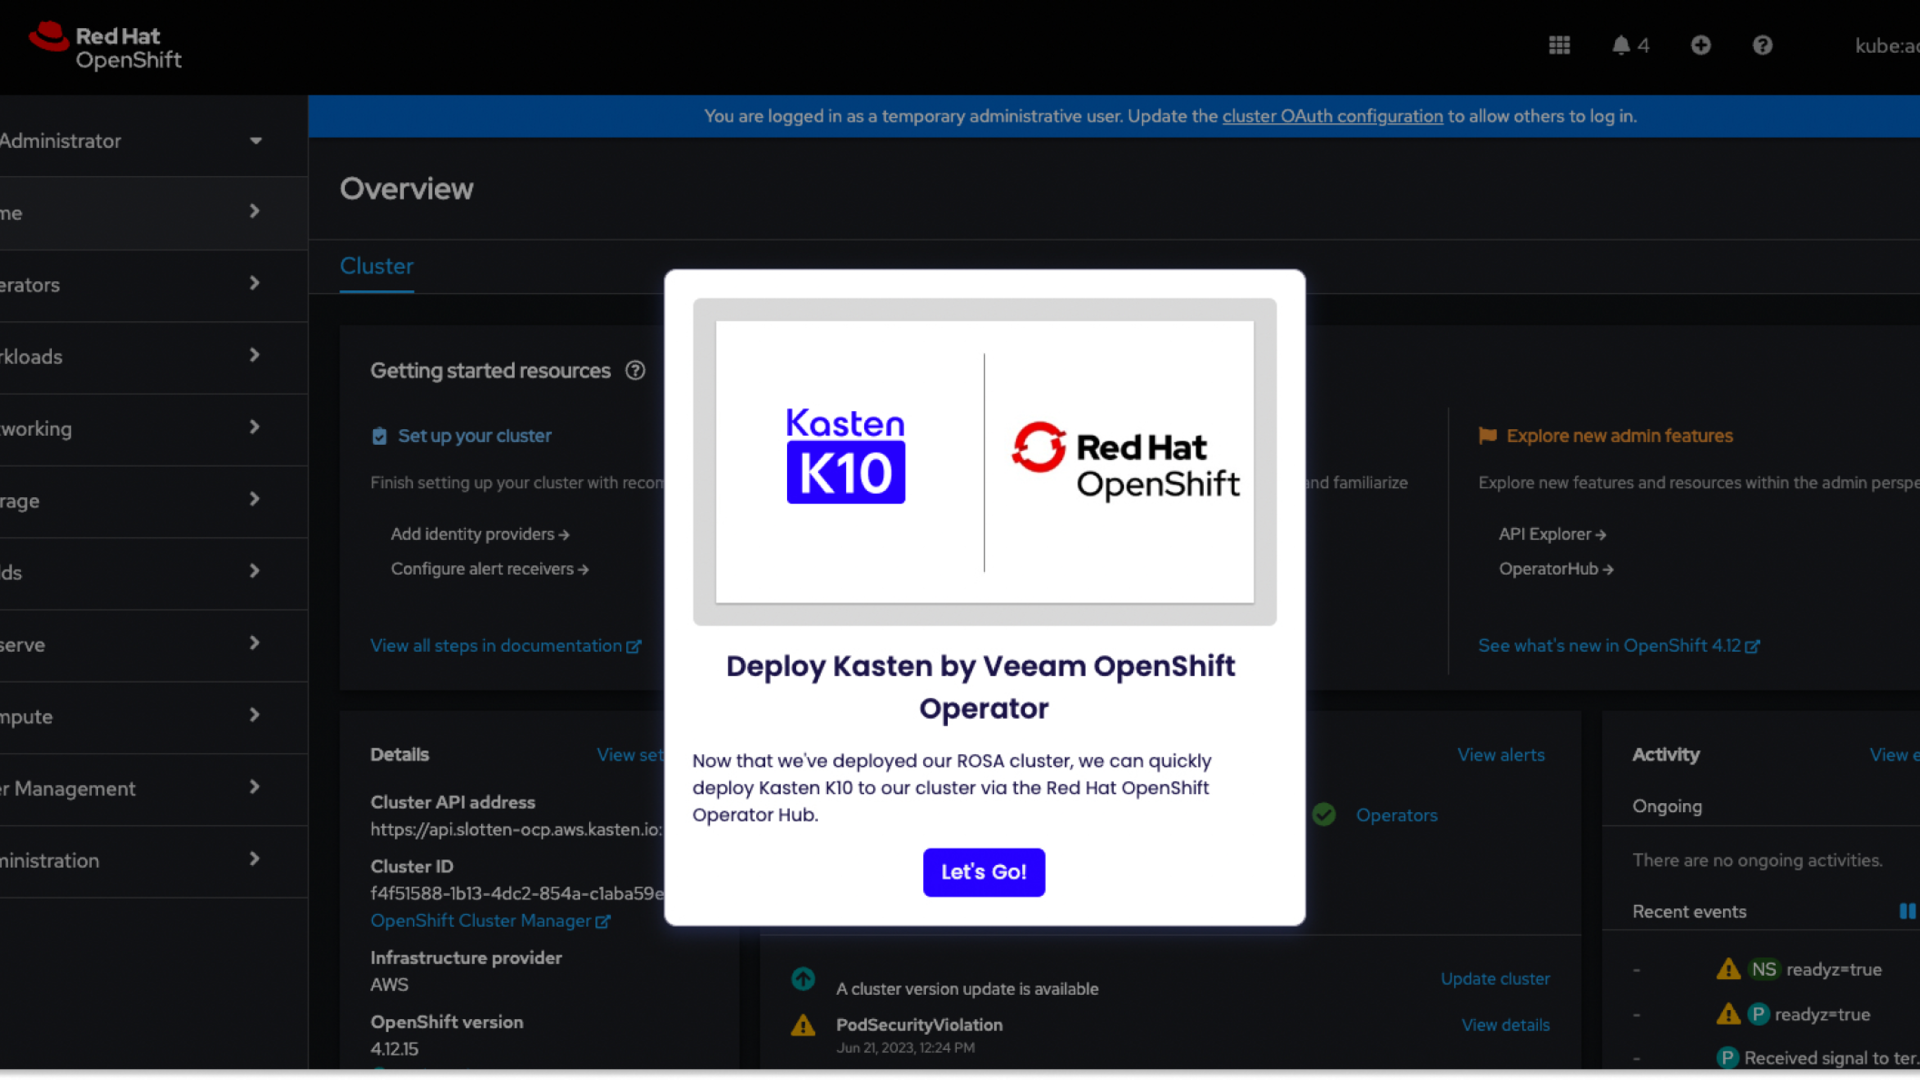Open the Operators status link
The image size is (1920, 1080).
1396,815
